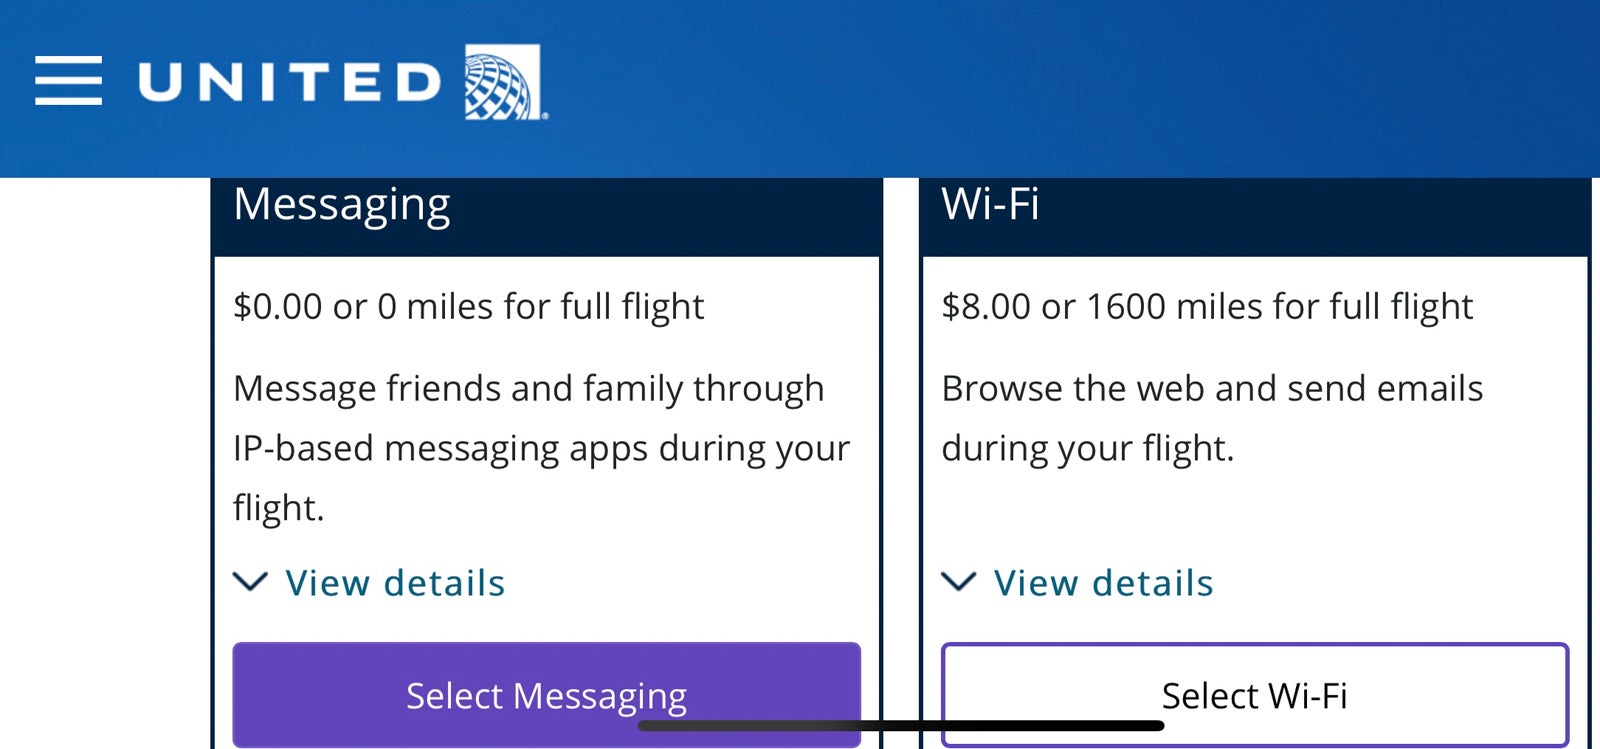The image size is (1600, 749).
Task: Click the Messaging plan description text
Action: pyautogui.click(x=541, y=448)
